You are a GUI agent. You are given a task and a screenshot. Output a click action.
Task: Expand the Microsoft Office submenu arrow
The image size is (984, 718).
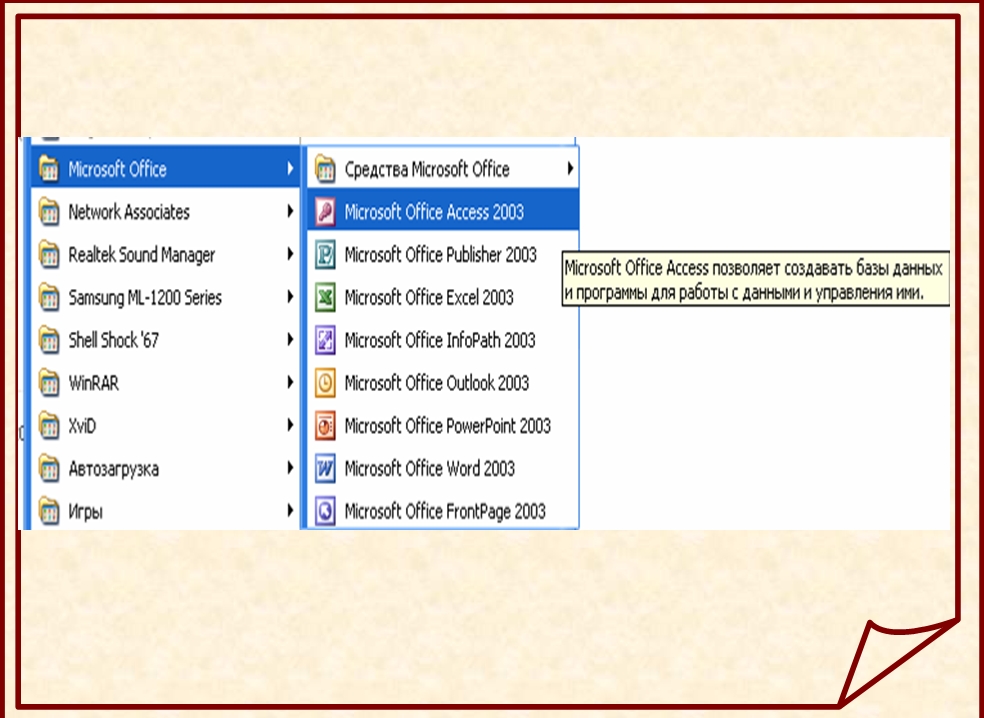coord(290,169)
